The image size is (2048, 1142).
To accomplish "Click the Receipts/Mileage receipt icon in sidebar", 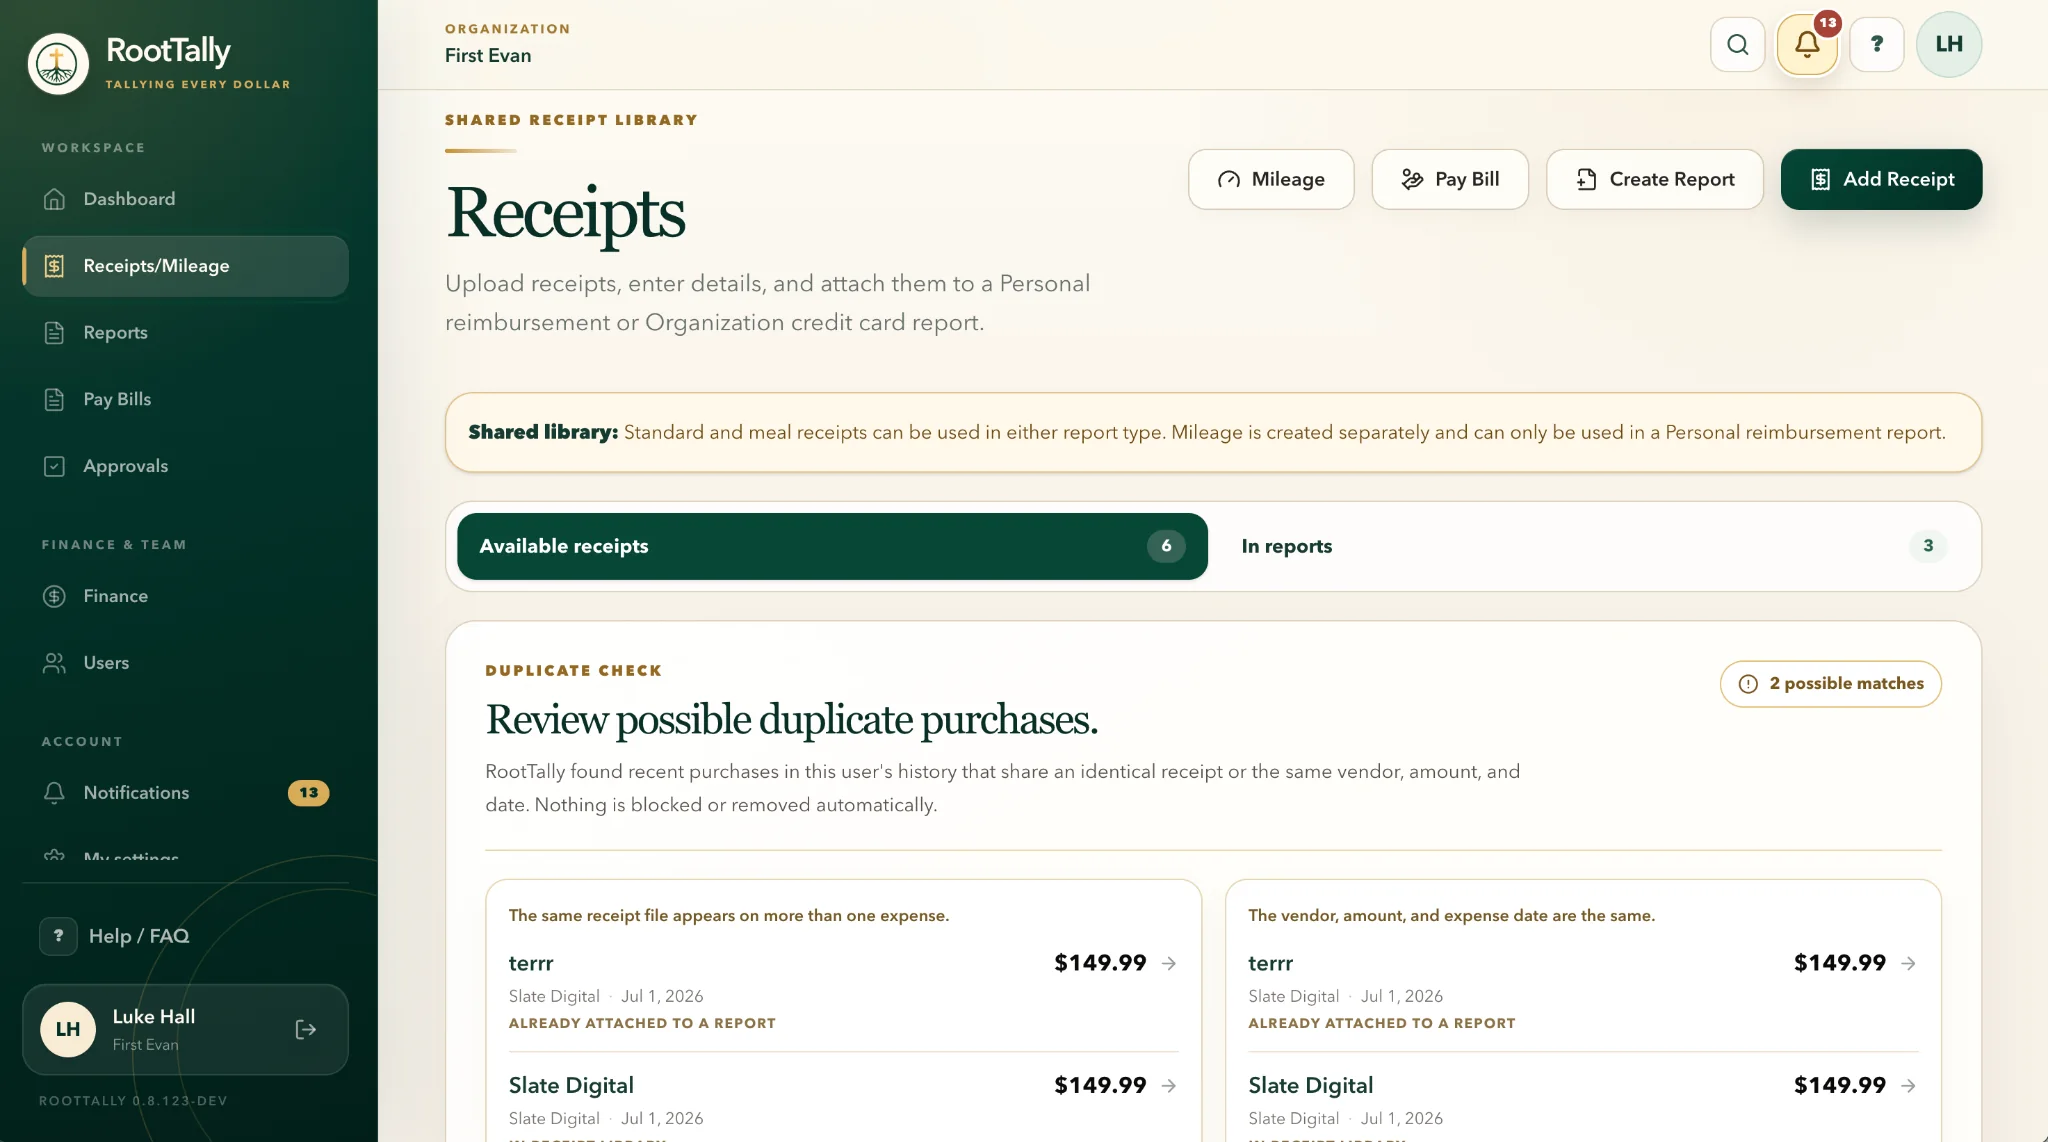I will [55, 266].
